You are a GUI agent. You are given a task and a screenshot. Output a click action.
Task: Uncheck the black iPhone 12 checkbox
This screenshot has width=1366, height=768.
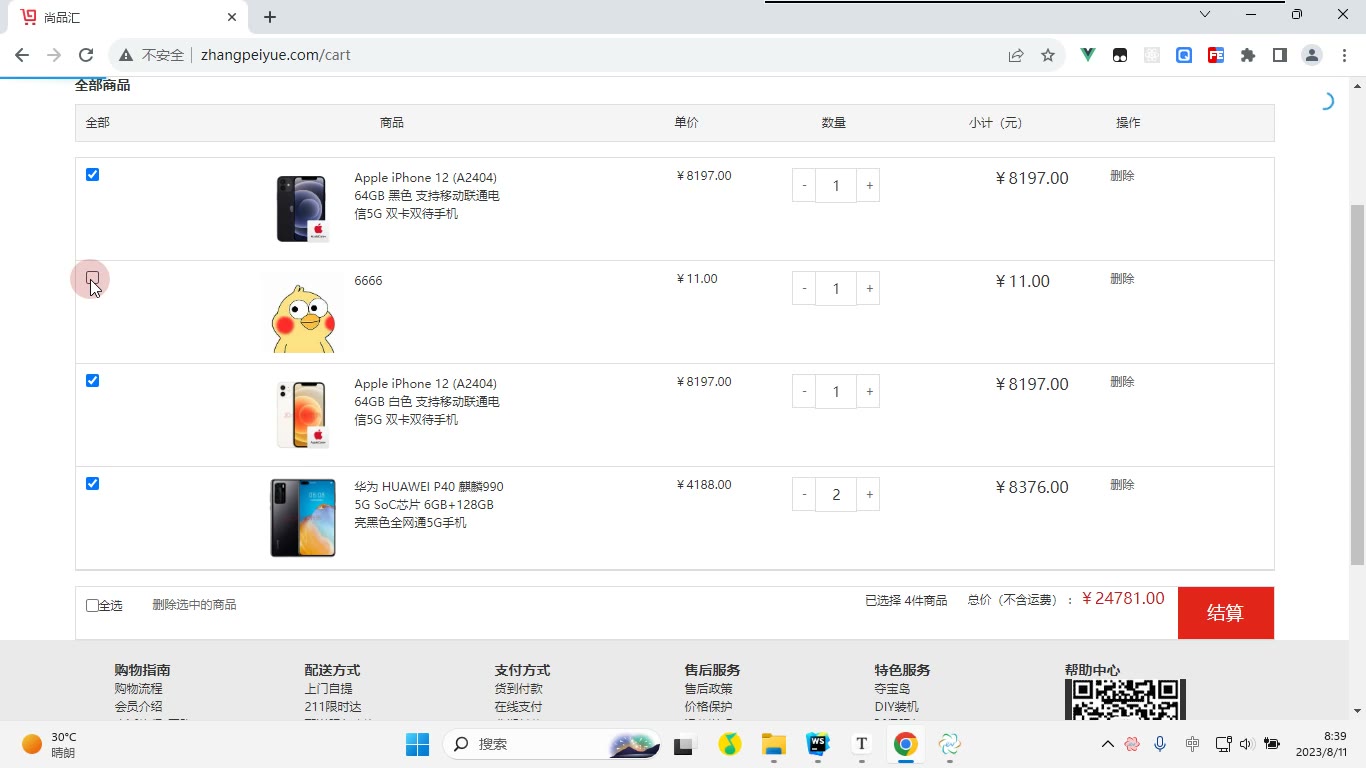coord(93,175)
